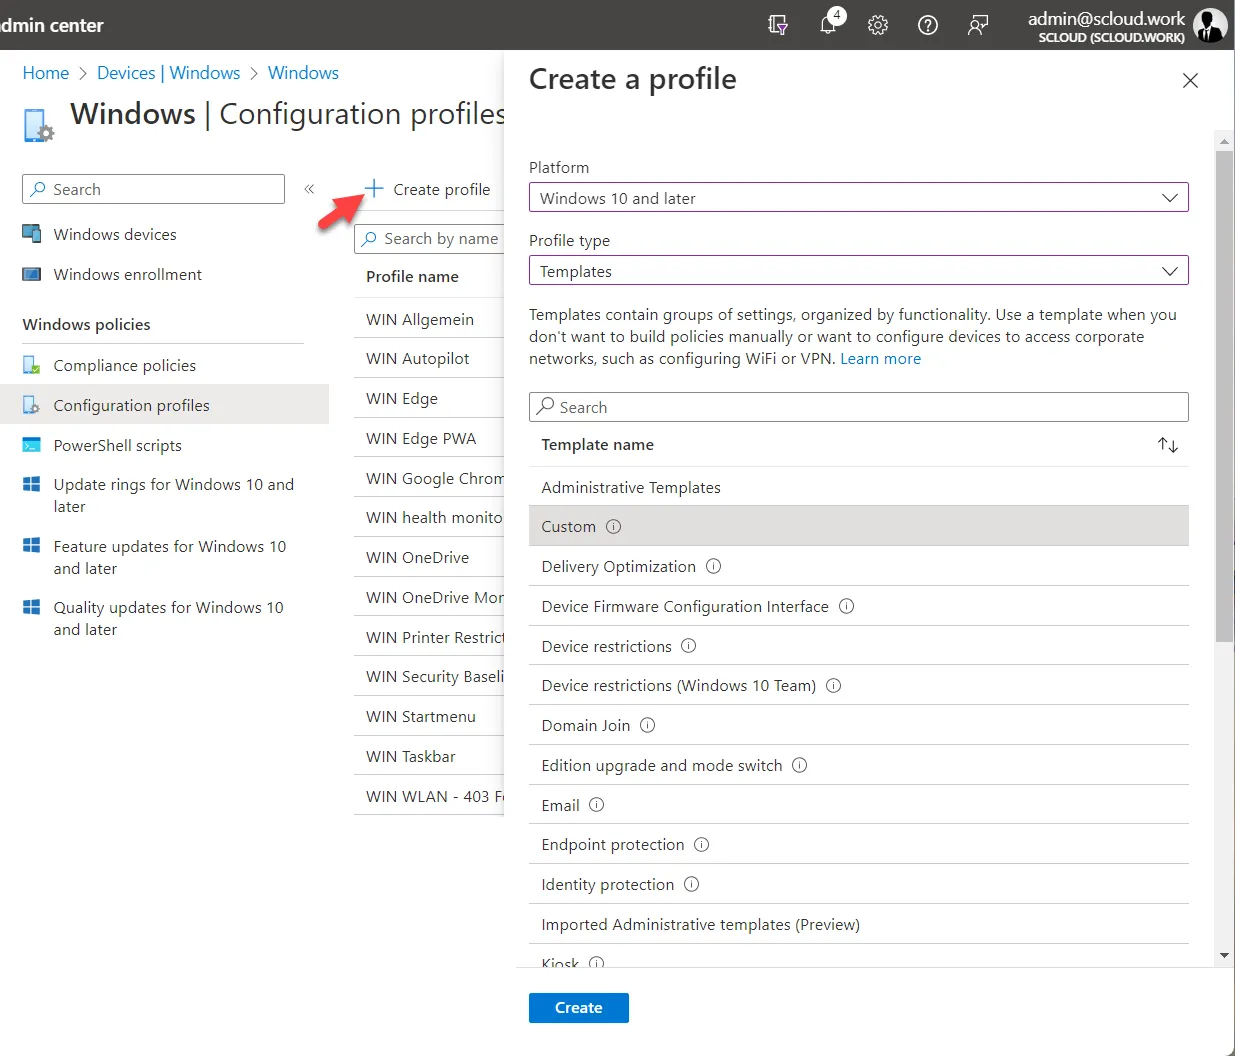Image resolution: width=1235 pixels, height=1056 pixels.
Task: Show info for Identity protection template
Action: (692, 884)
